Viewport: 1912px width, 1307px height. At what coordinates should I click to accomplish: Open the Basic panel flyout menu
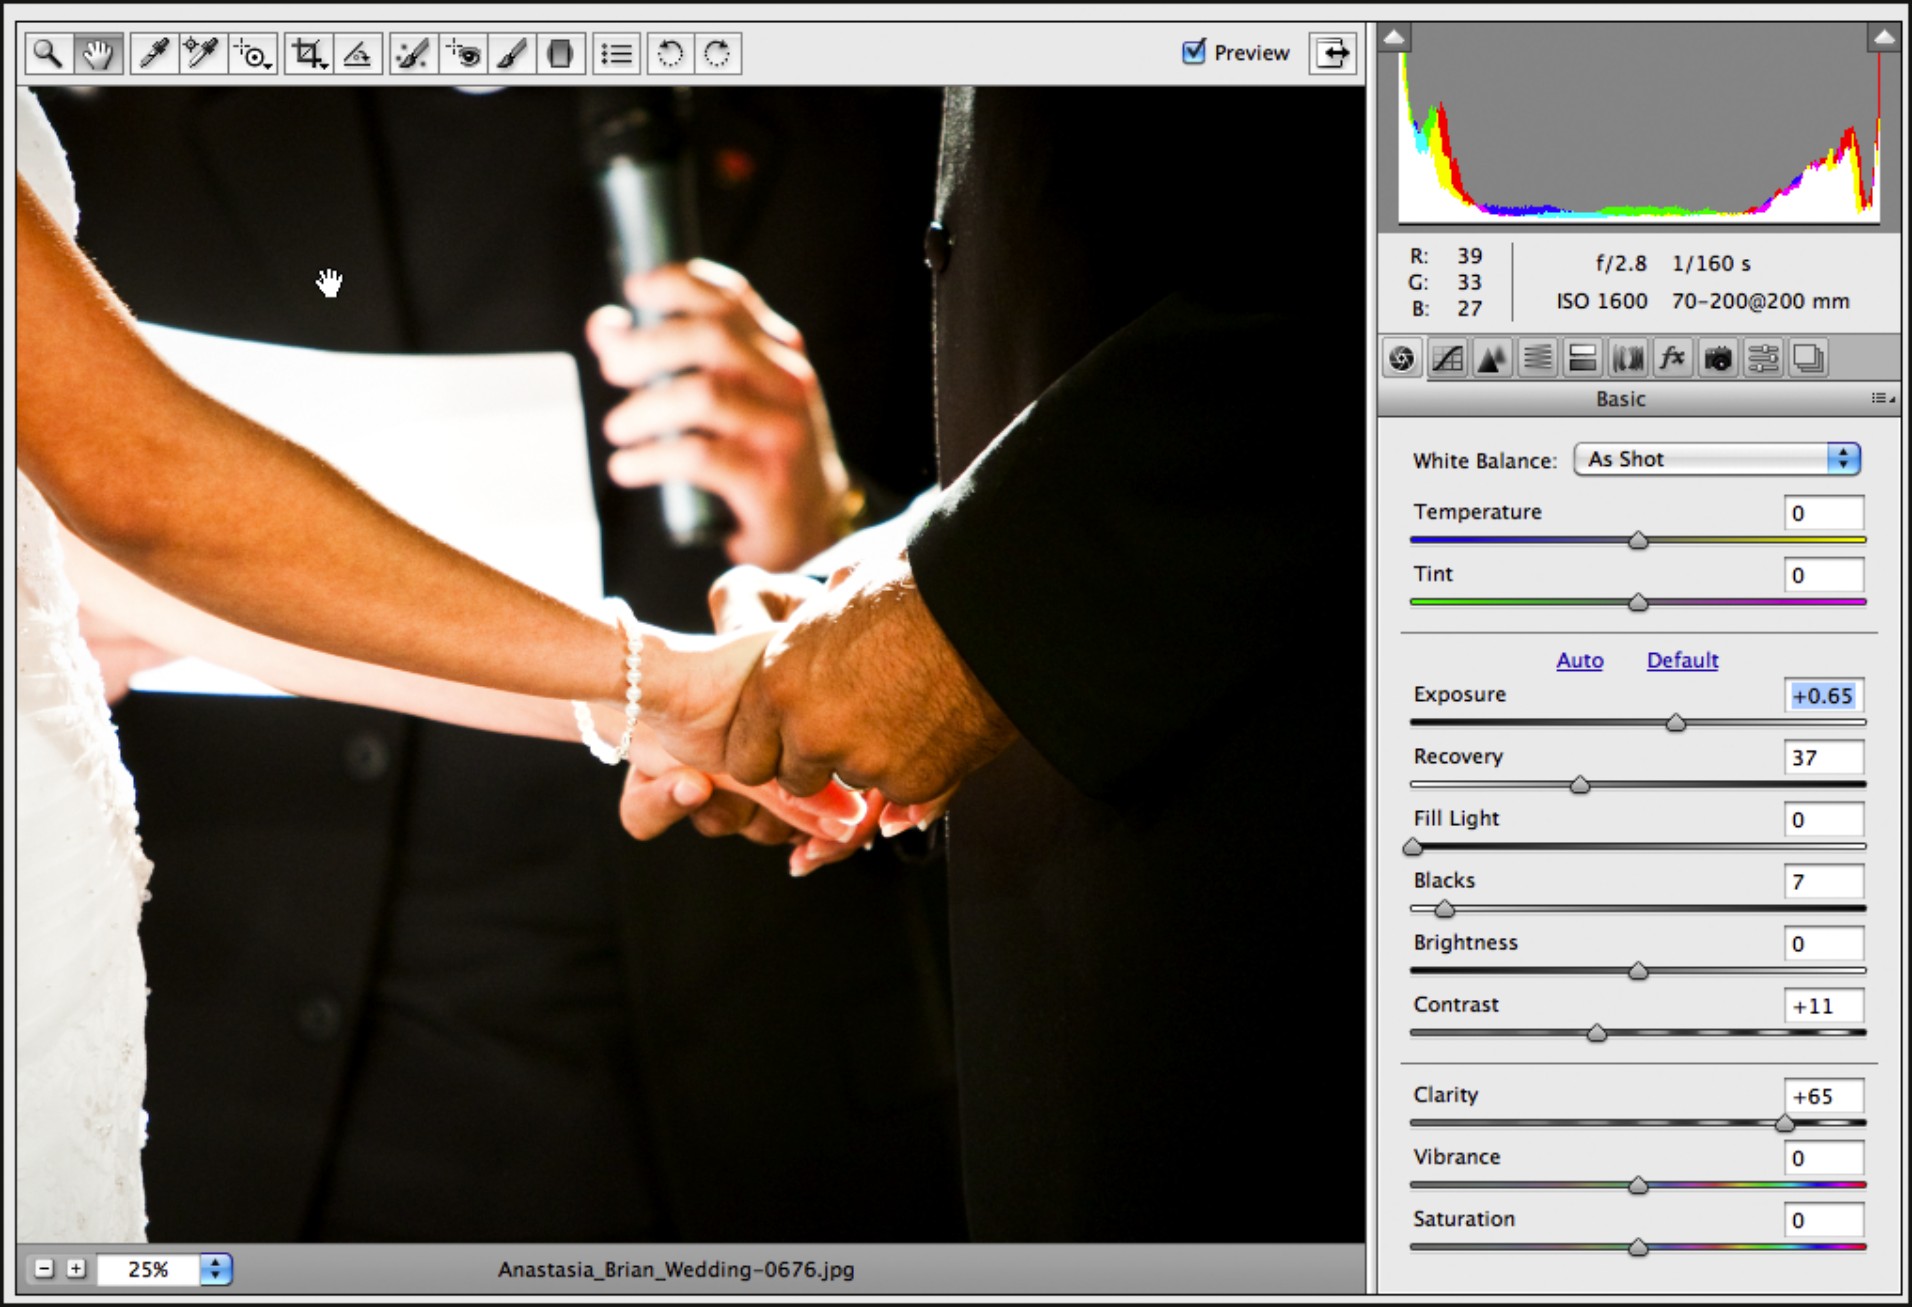point(1882,398)
